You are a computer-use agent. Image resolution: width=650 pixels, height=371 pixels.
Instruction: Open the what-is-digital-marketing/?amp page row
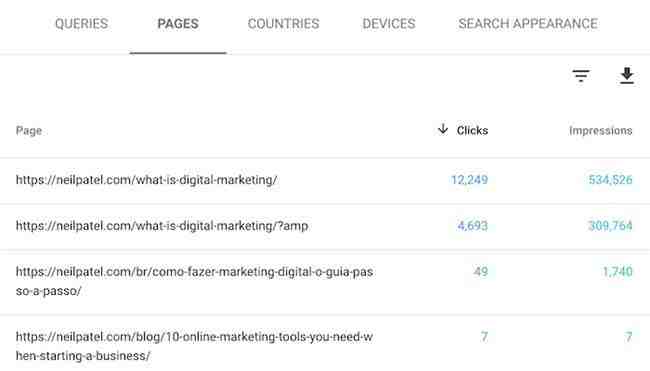point(325,226)
